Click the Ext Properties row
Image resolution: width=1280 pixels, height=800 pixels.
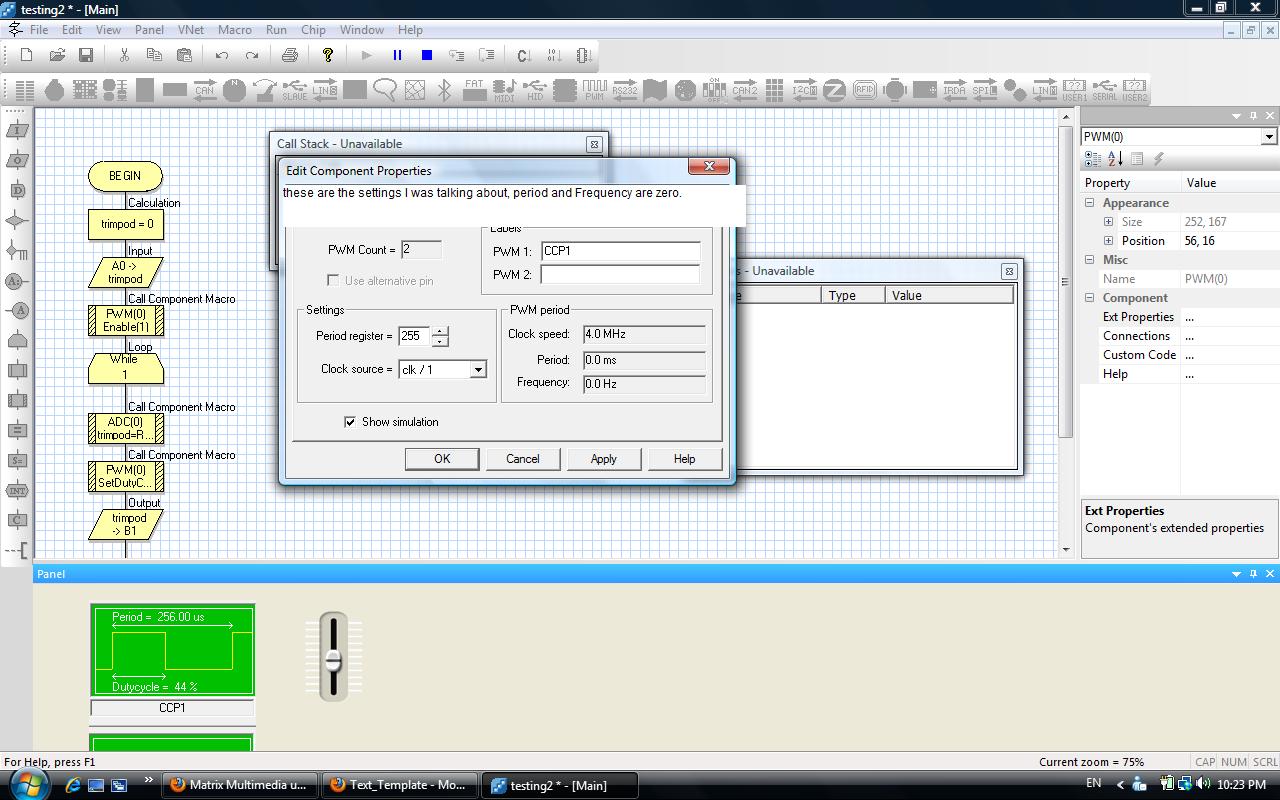point(1180,317)
